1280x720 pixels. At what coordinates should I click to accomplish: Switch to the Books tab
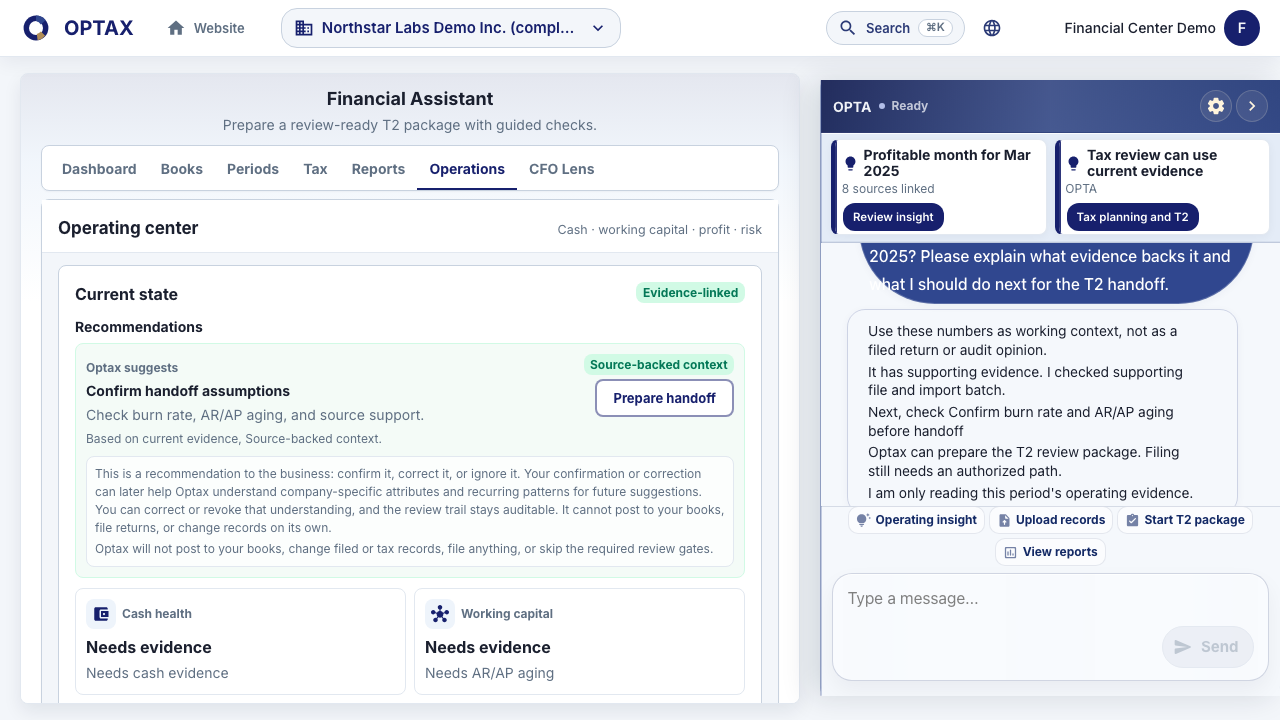(182, 169)
